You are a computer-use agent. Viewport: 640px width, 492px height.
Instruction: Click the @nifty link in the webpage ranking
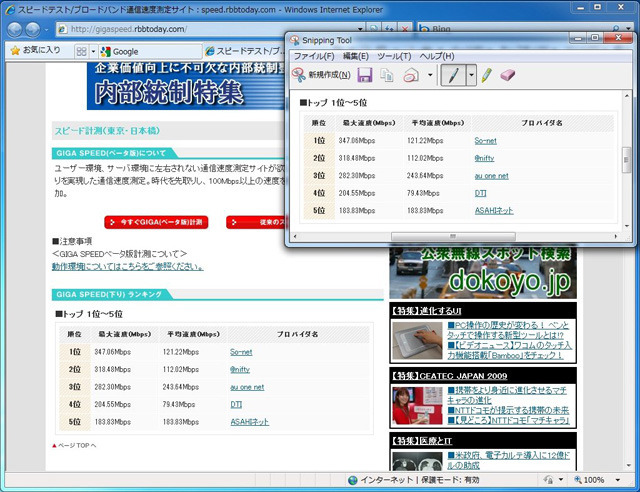[x=240, y=370]
